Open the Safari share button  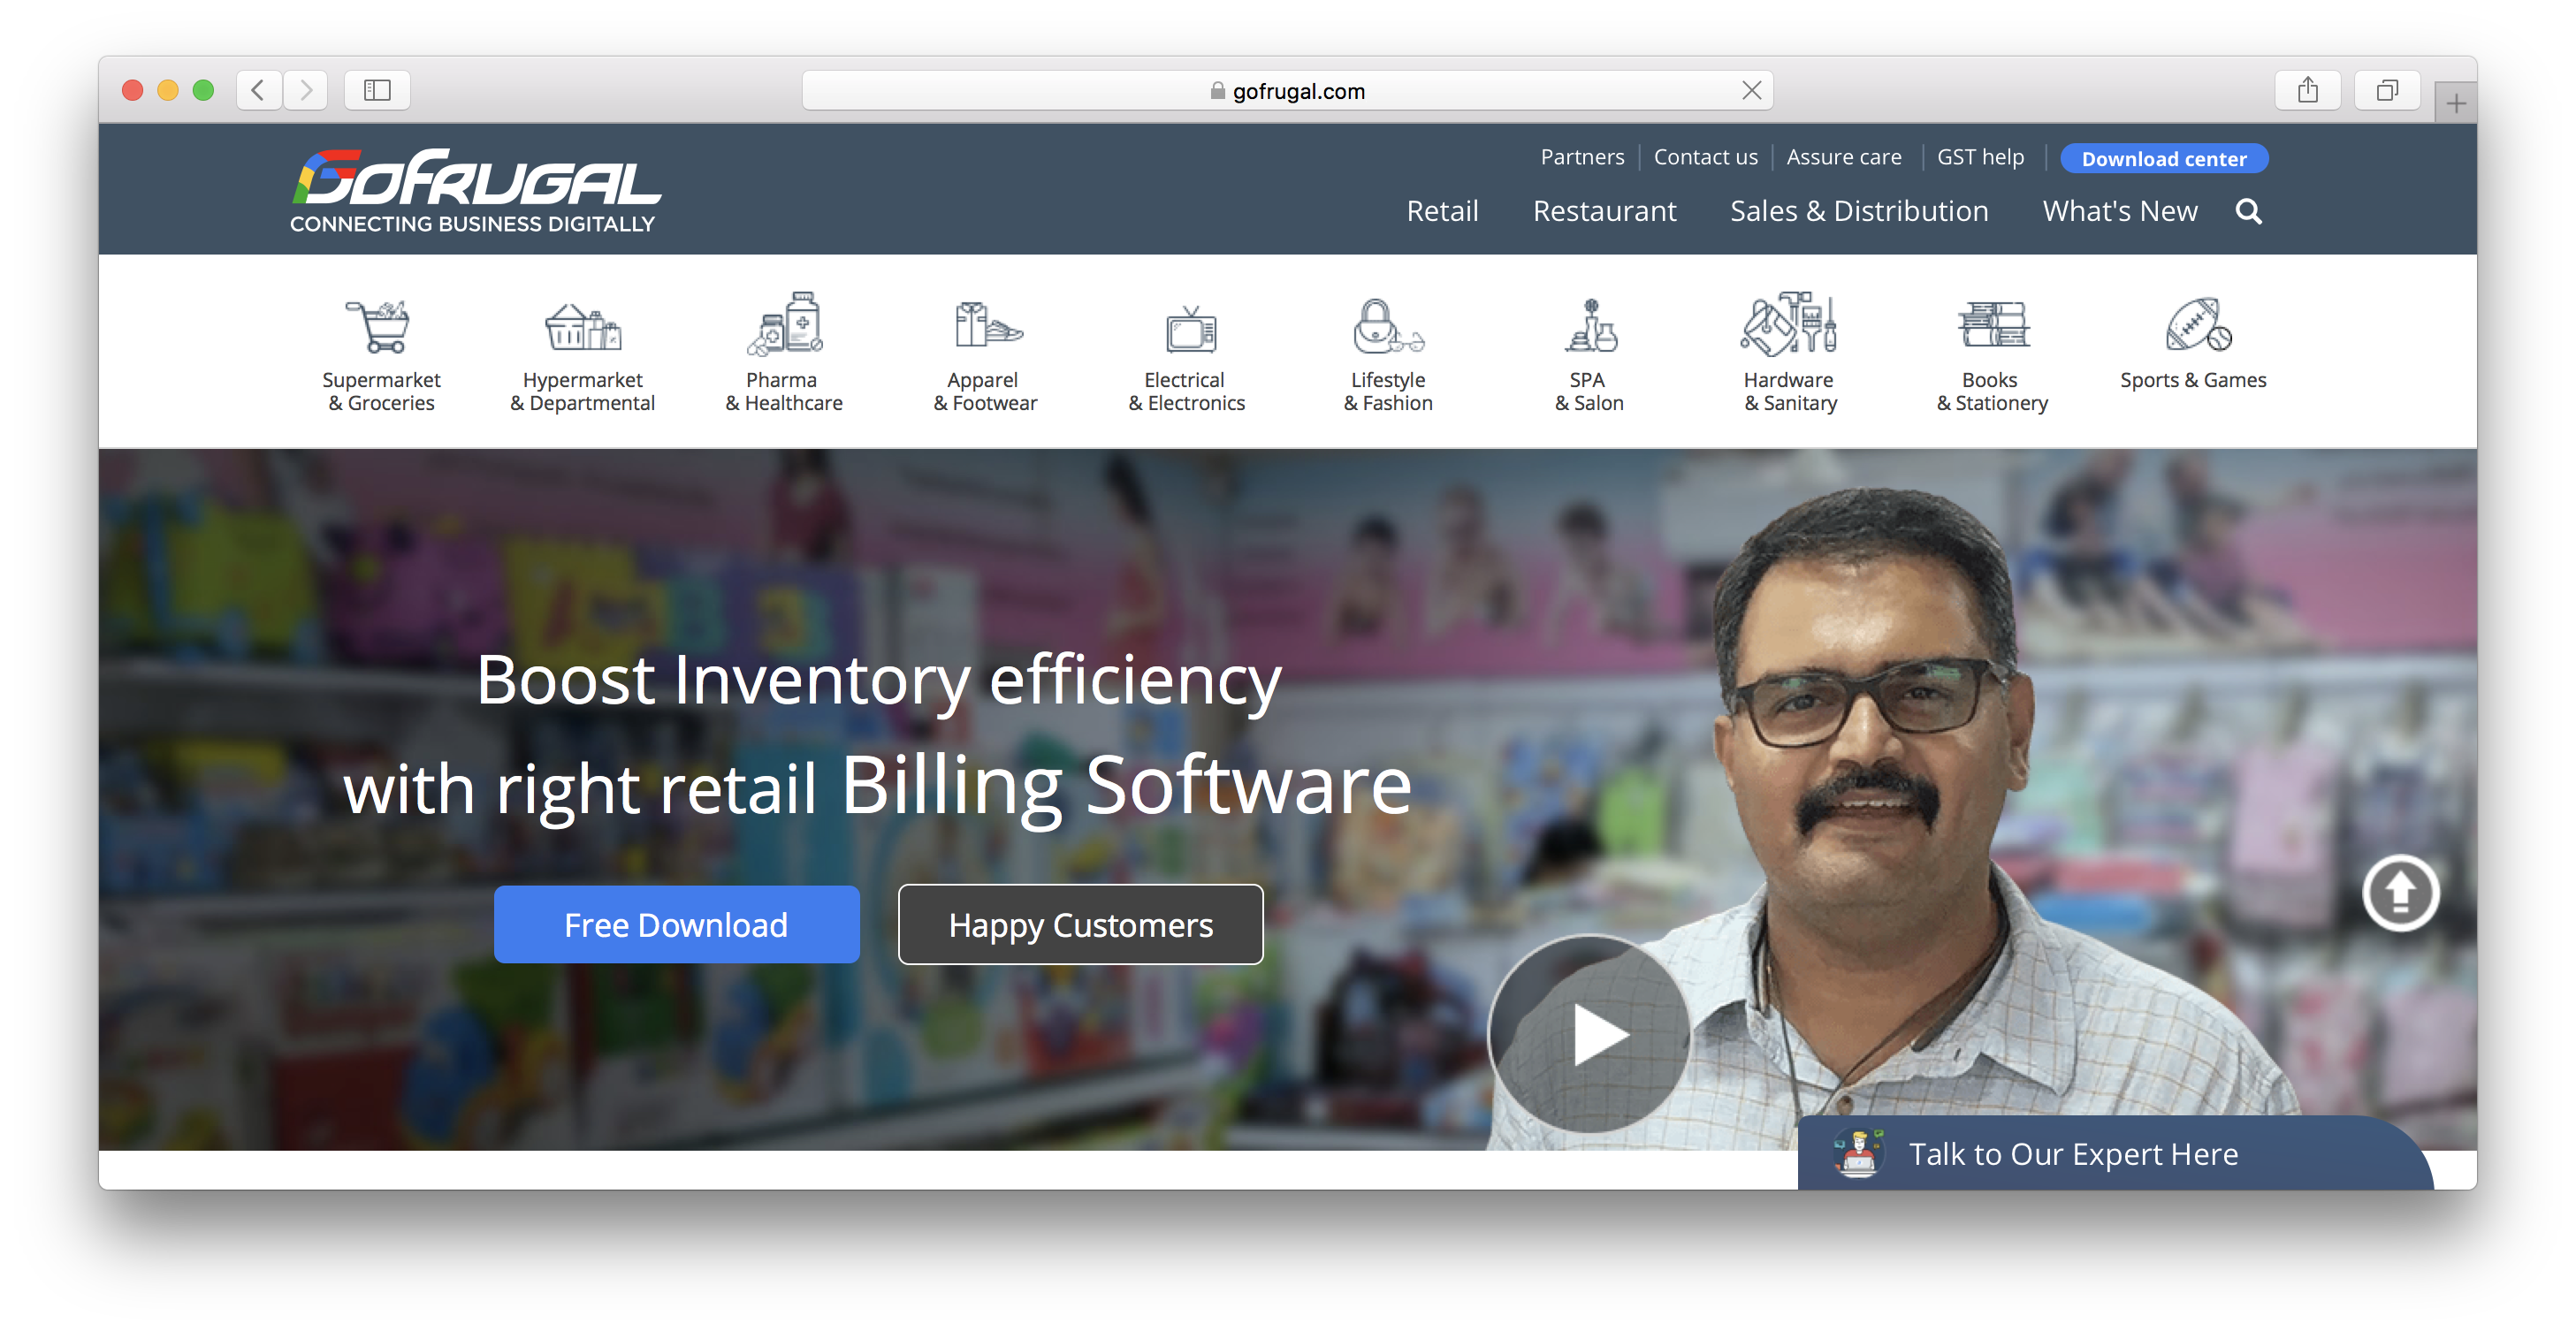(x=2307, y=90)
